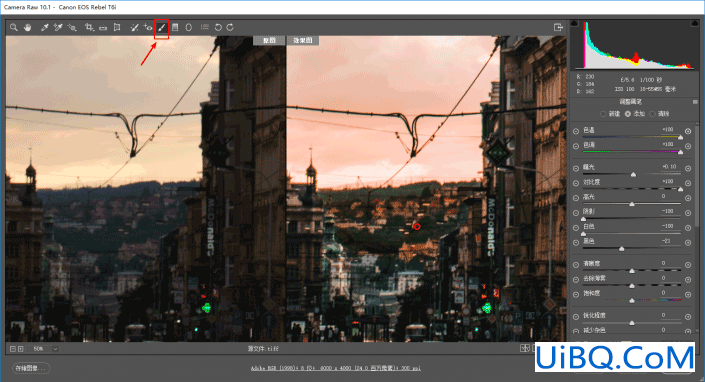Screen dimensions: 705x382
Task: Cycle before/after preview view icon
Action: coord(525,348)
